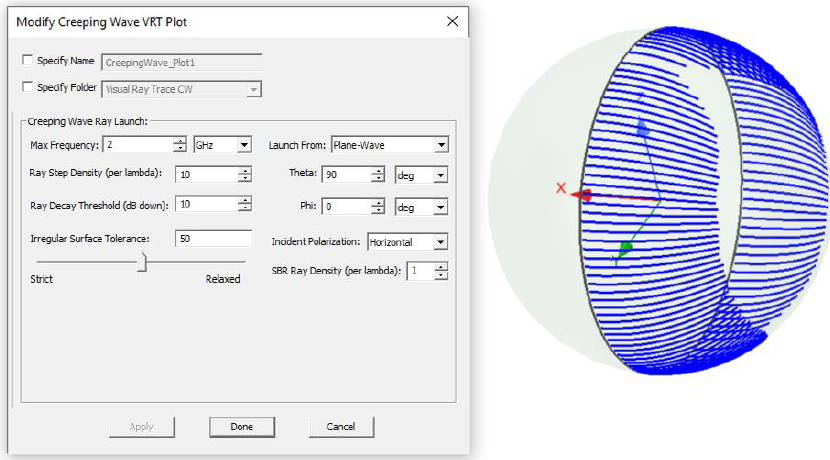Click the blue axis arrowhead in the 3D view
The width and height of the screenshot is (830, 460).
(642, 128)
